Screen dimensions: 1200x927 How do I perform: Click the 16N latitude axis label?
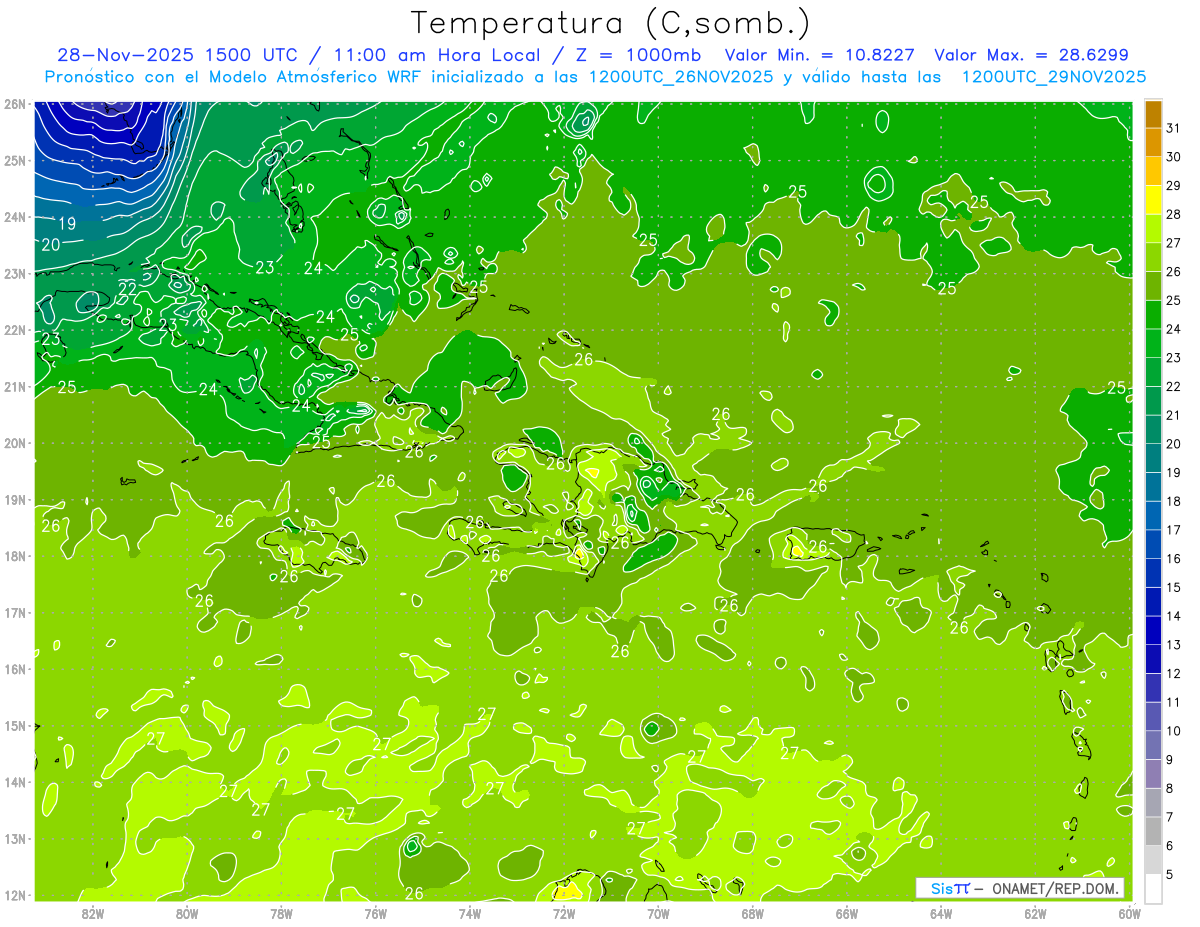(x=15, y=669)
